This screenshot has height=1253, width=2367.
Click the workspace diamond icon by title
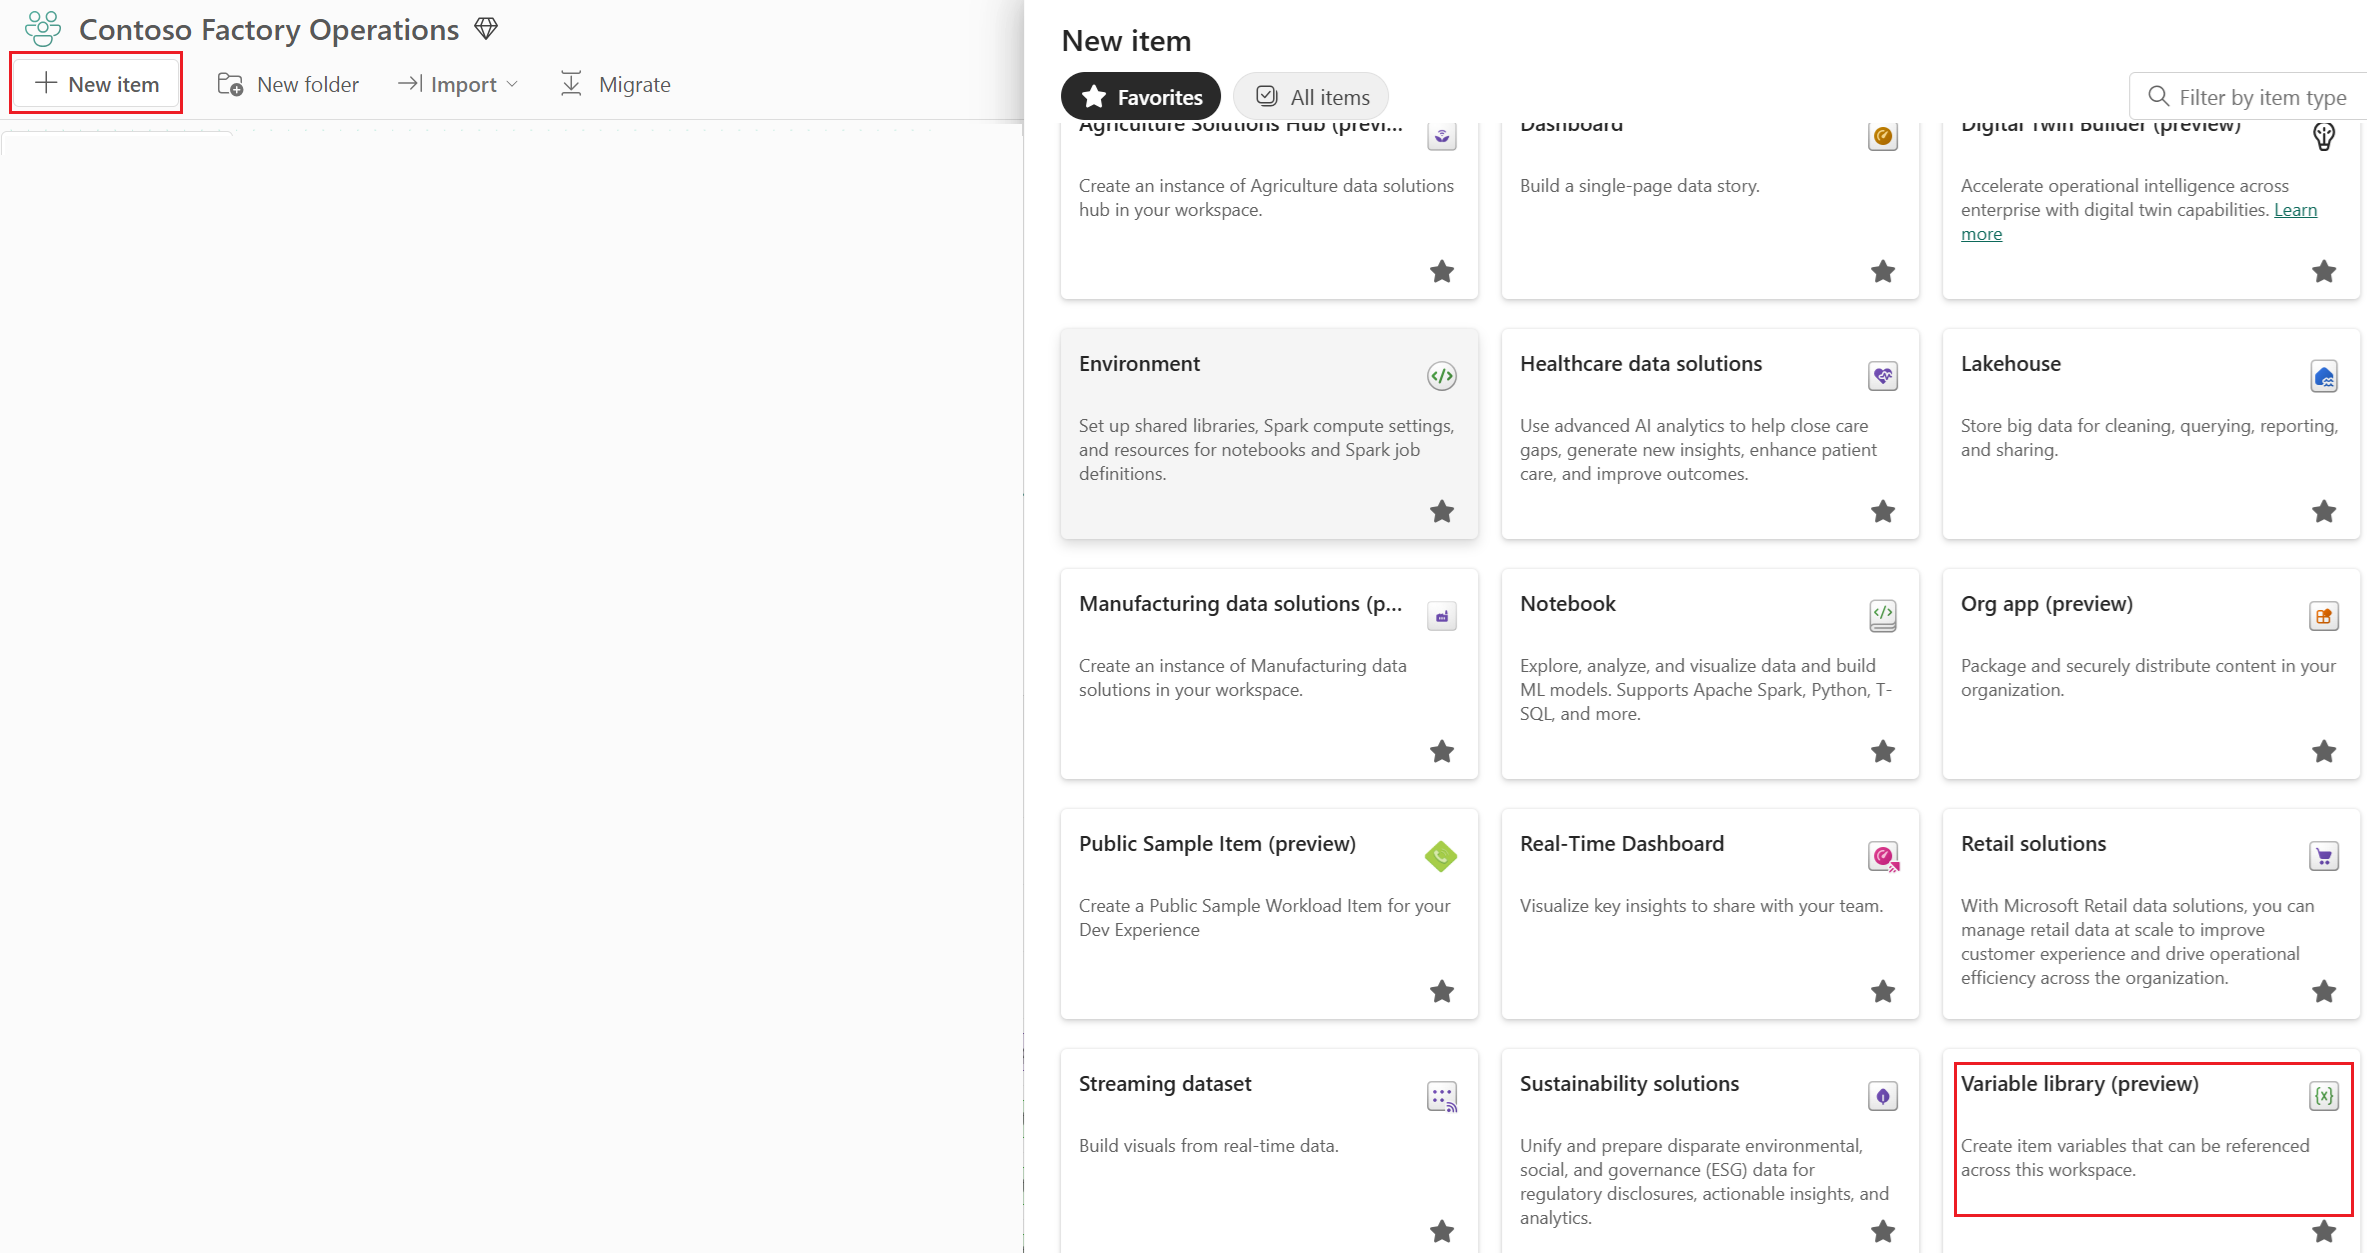coord(486,28)
